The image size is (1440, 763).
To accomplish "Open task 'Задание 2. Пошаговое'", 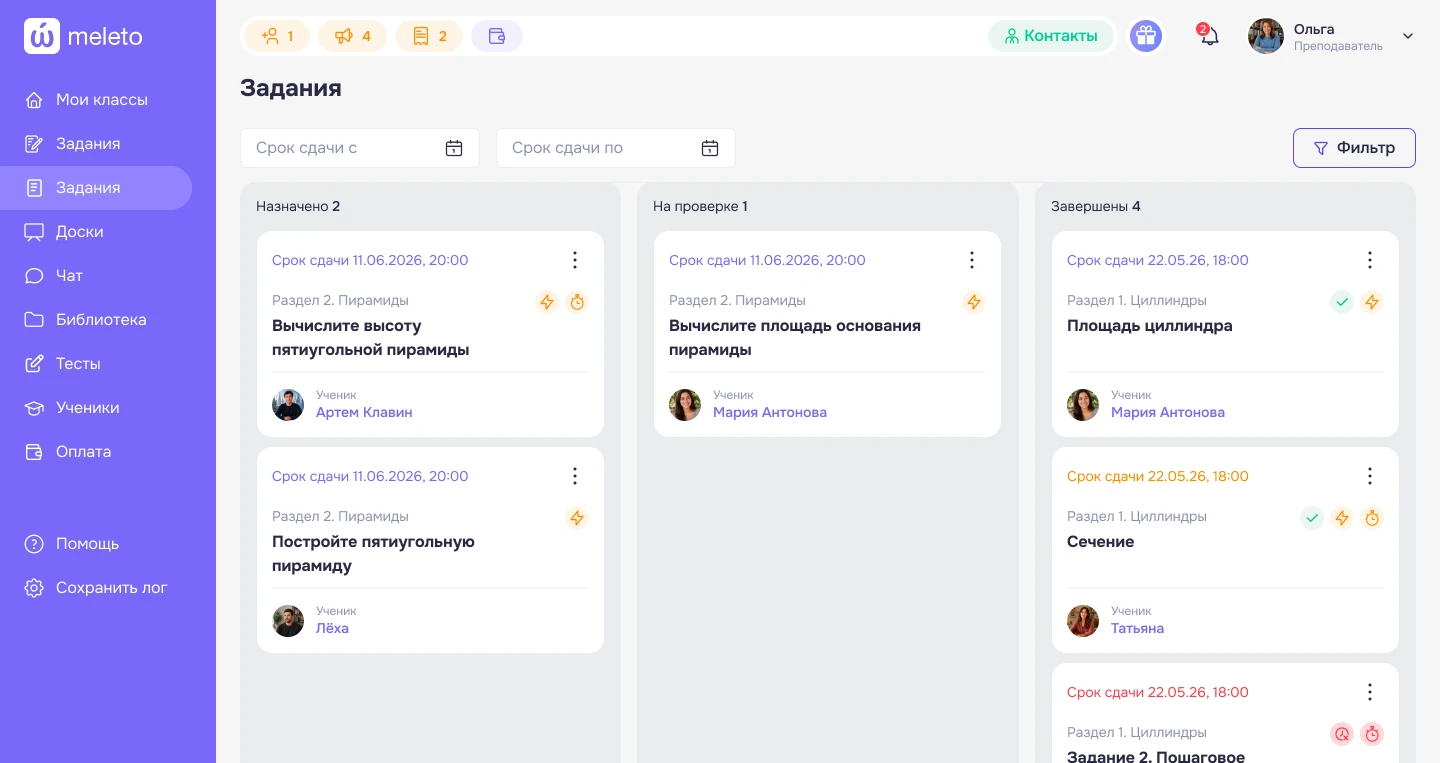I will pyautogui.click(x=1156, y=756).
